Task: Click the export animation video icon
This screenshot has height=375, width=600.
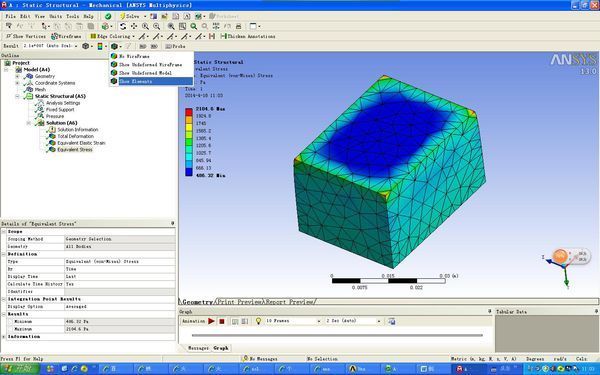Action: 391,321
